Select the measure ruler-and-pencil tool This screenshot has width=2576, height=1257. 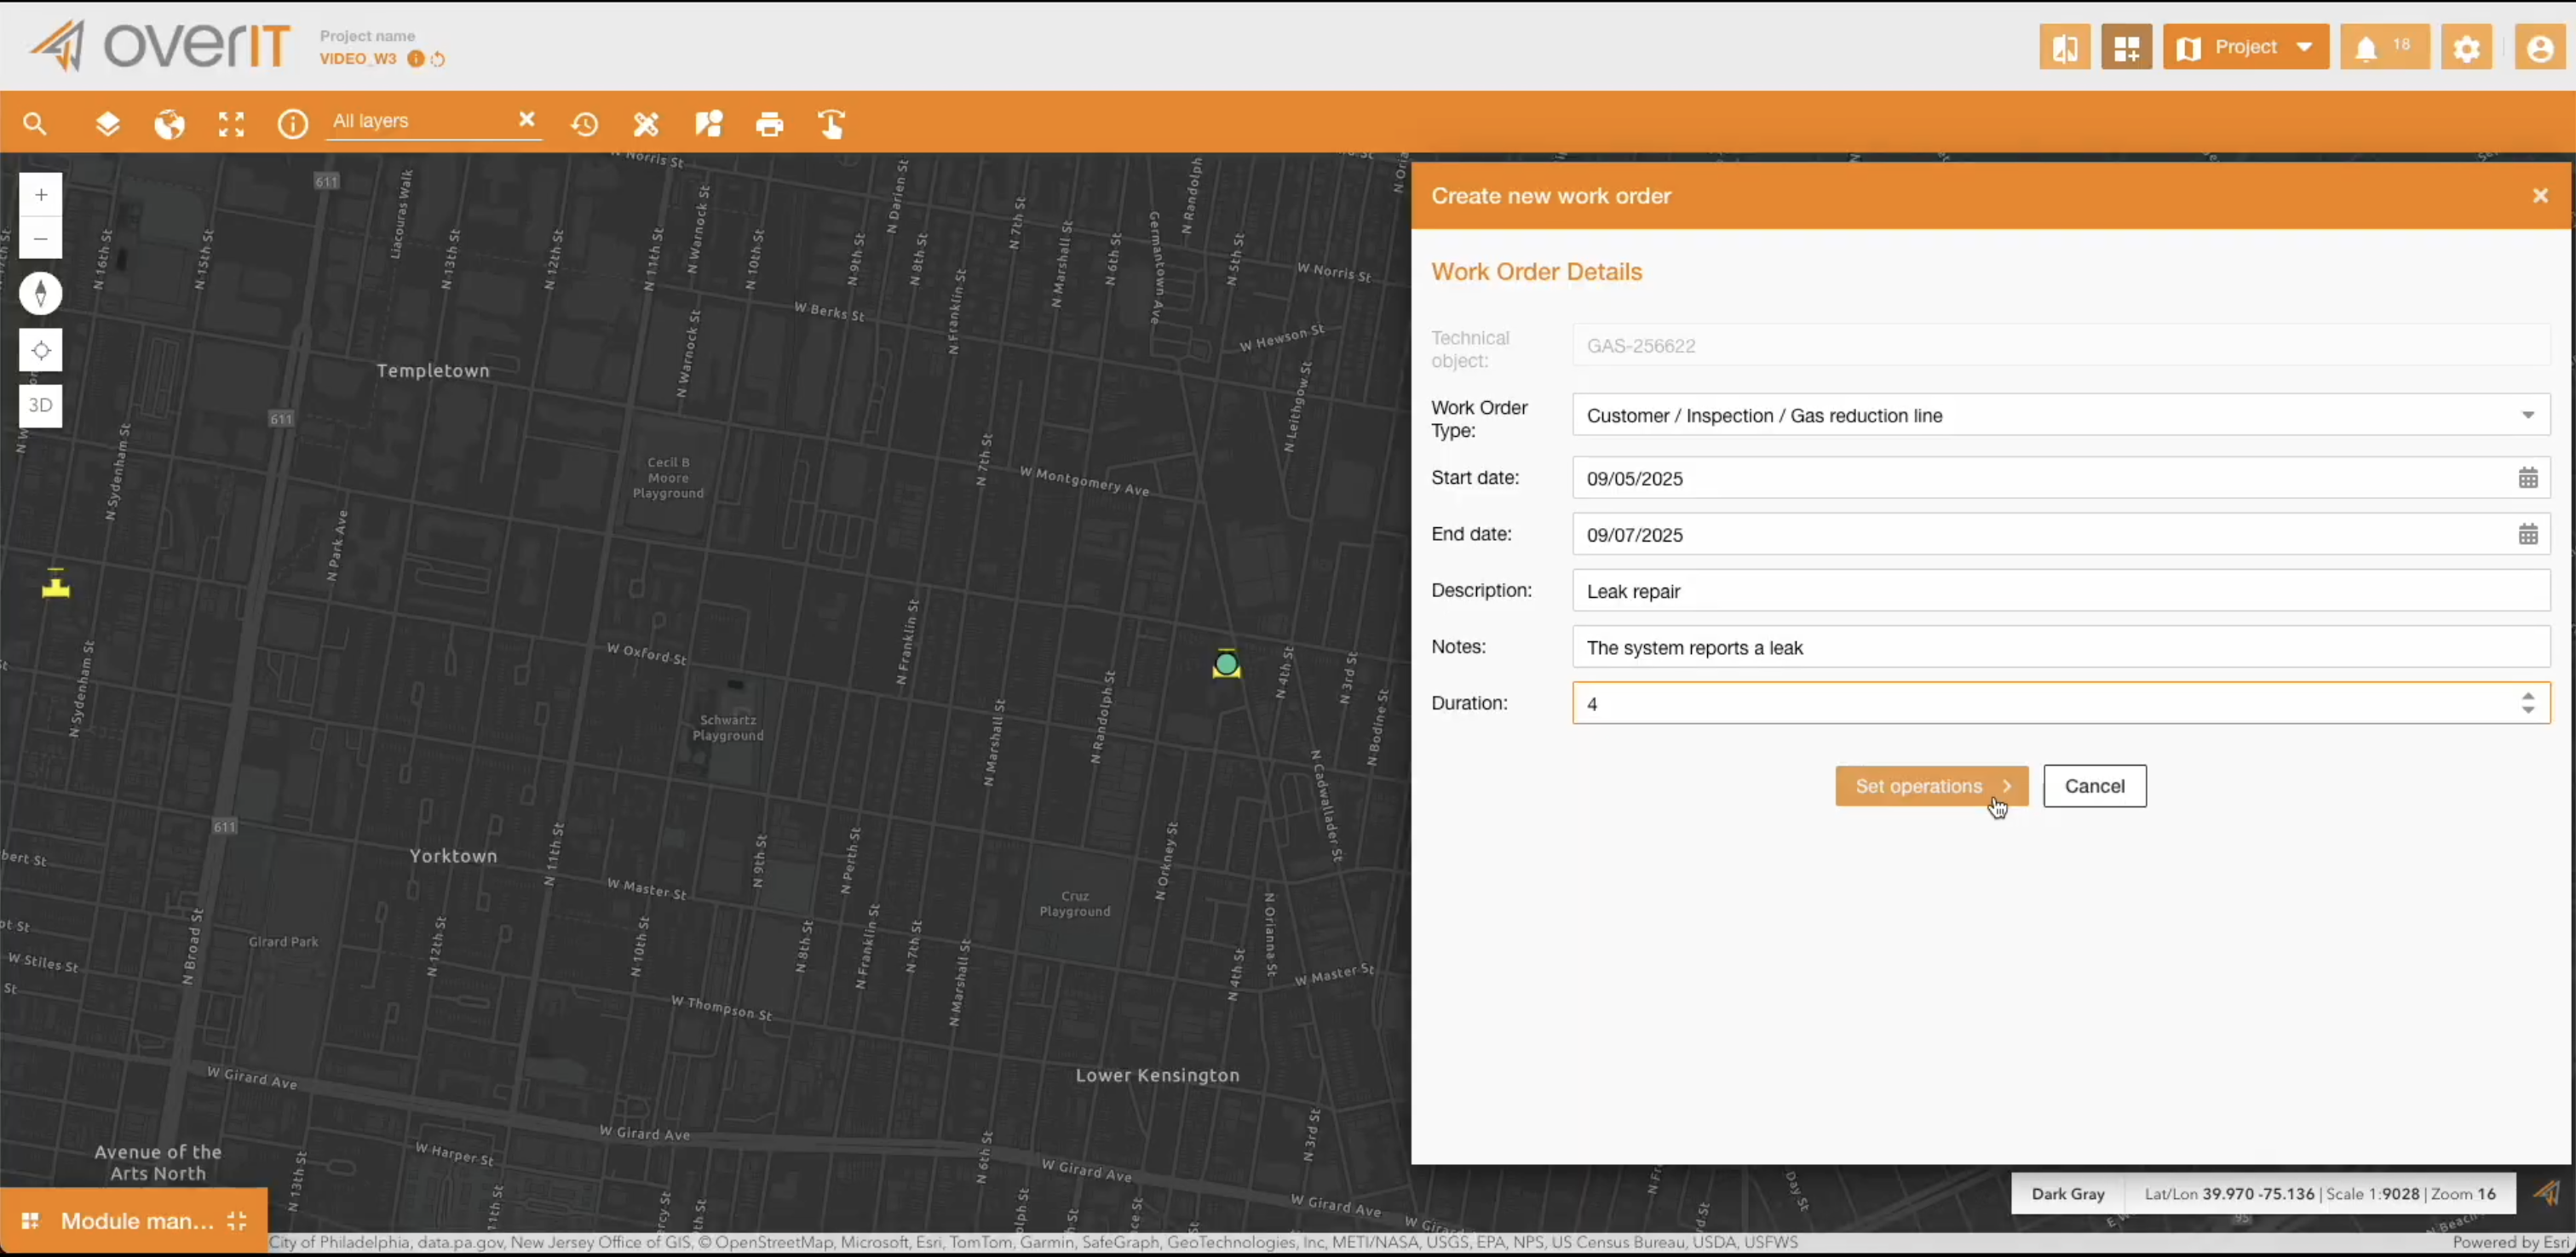[646, 124]
